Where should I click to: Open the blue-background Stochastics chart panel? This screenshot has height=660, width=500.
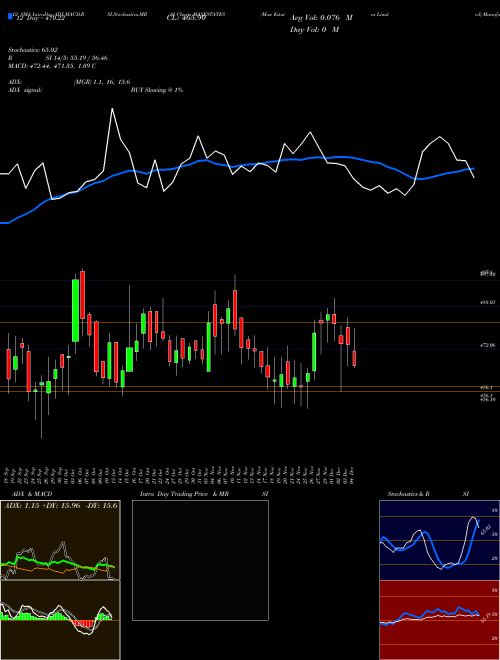click(x=439, y=540)
